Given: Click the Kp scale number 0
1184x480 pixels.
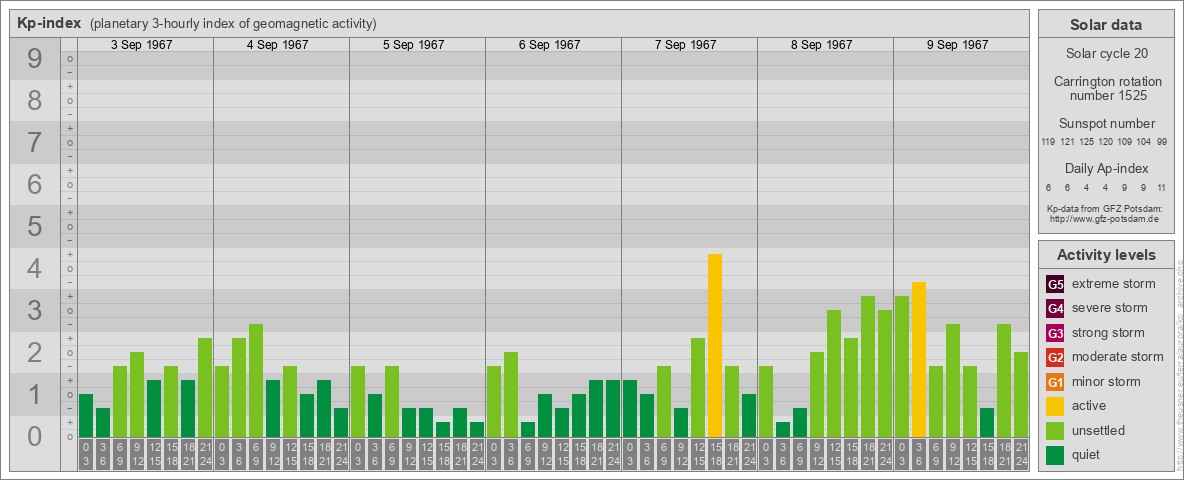Looking at the screenshot, I should coord(35,435).
